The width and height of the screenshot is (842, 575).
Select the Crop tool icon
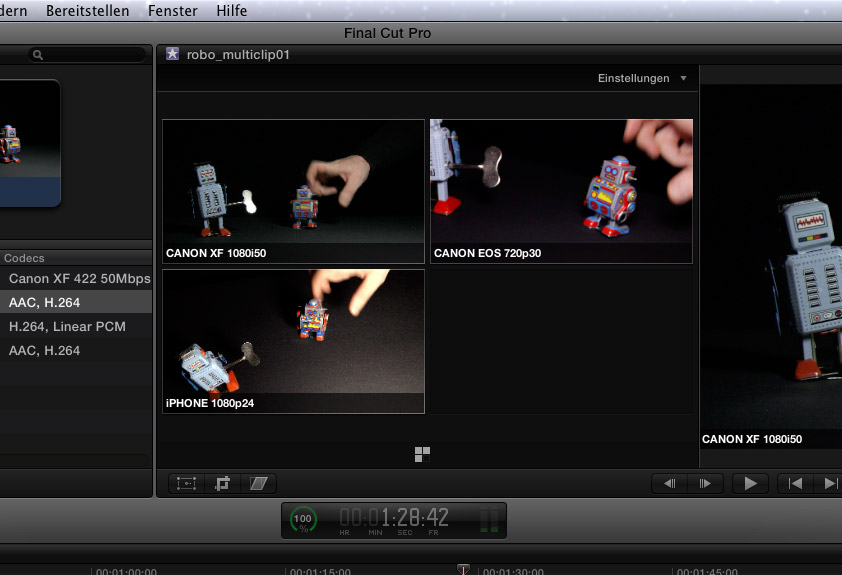(x=223, y=483)
